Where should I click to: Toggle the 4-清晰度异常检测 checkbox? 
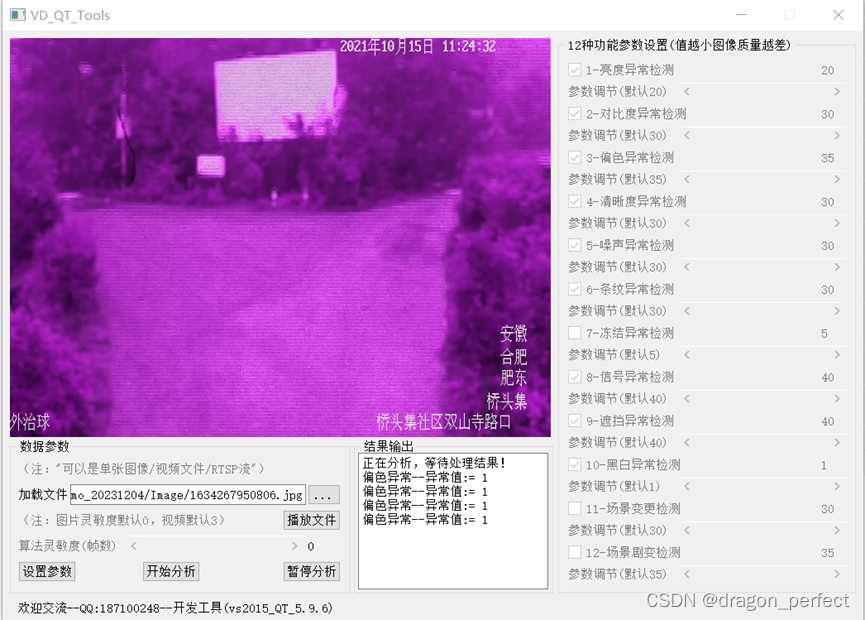pyautogui.click(x=574, y=201)
